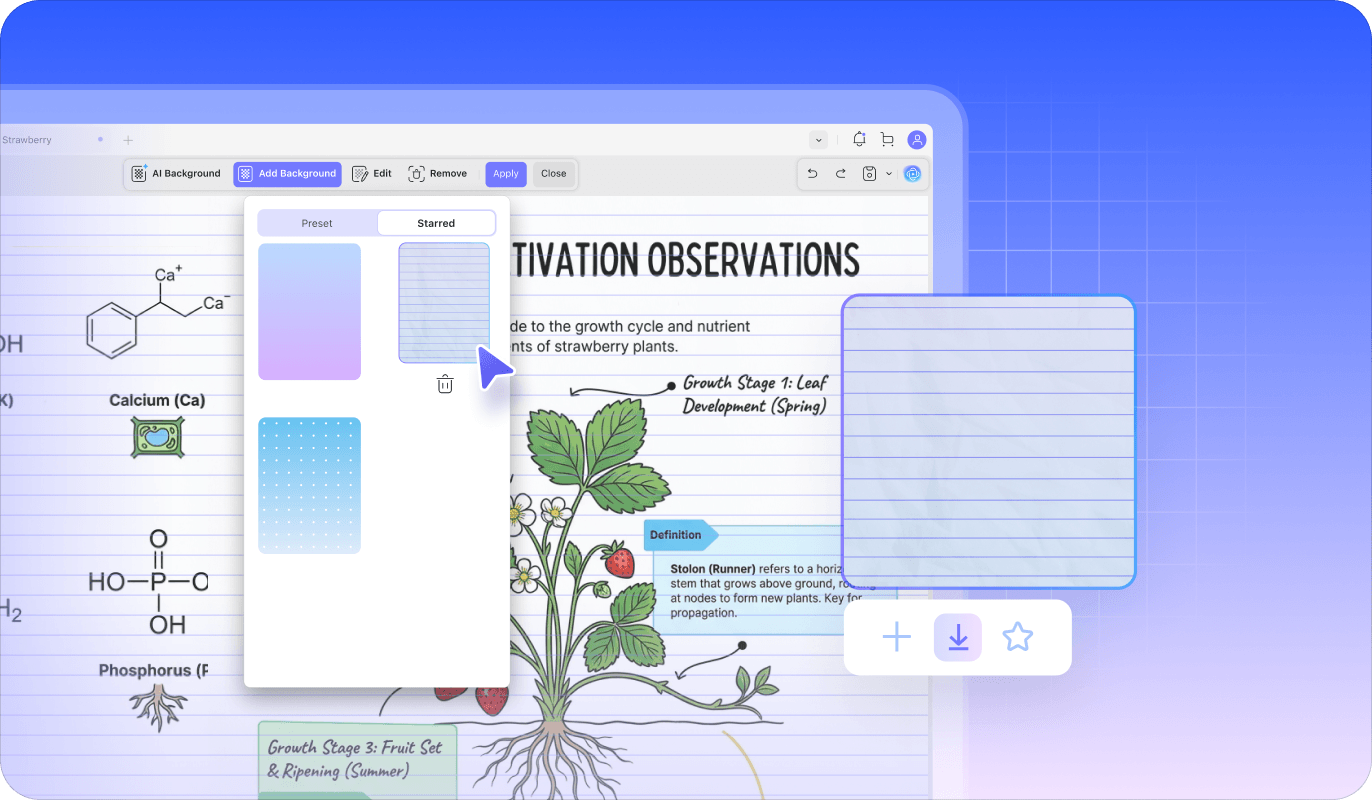Click the green cell illustration under Calcium
Viewport: 1372px width, 800px height.
pos(157,437)
